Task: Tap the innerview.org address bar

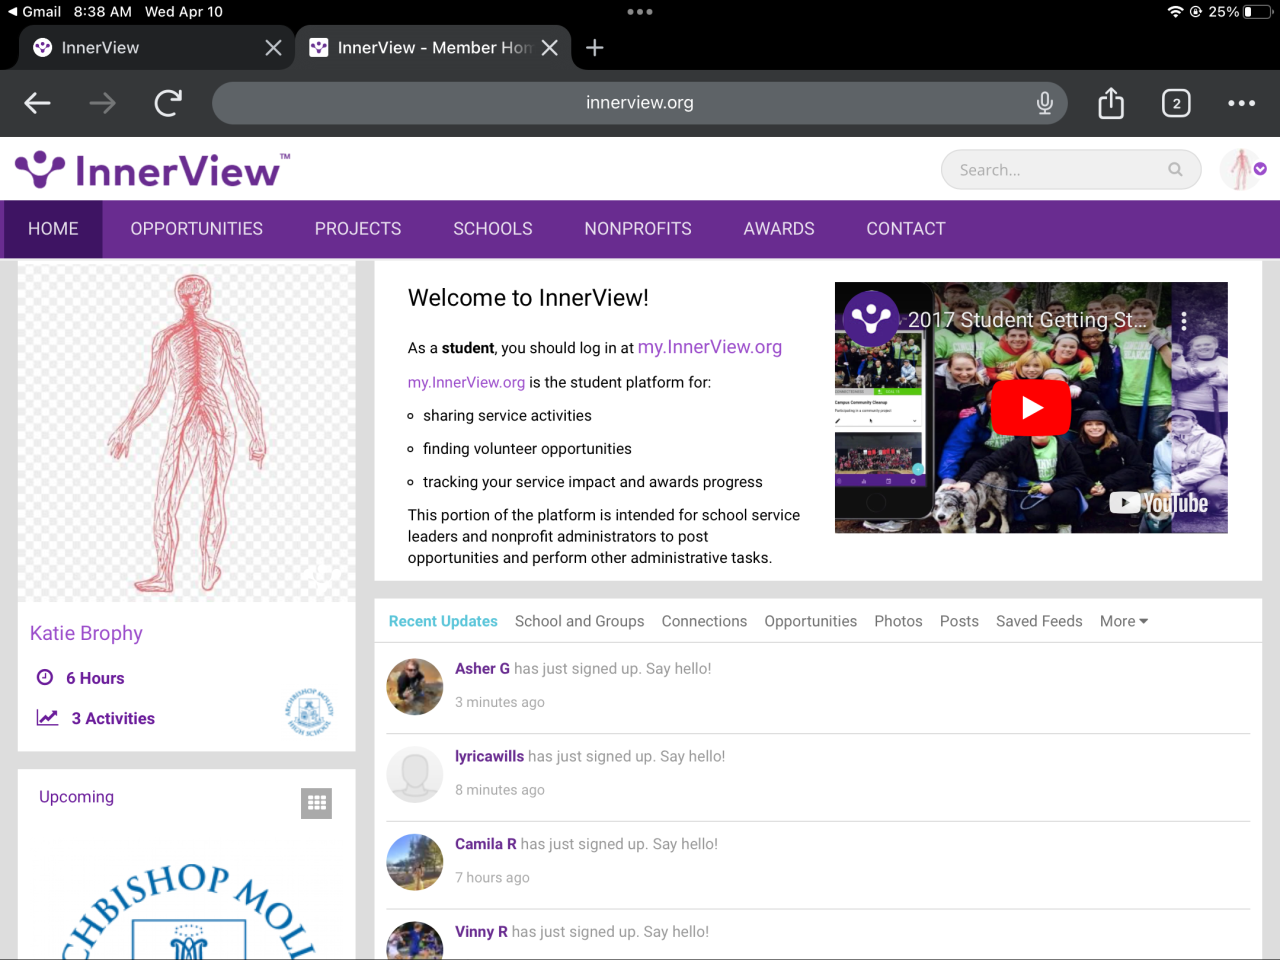Action: click(640, 103)
